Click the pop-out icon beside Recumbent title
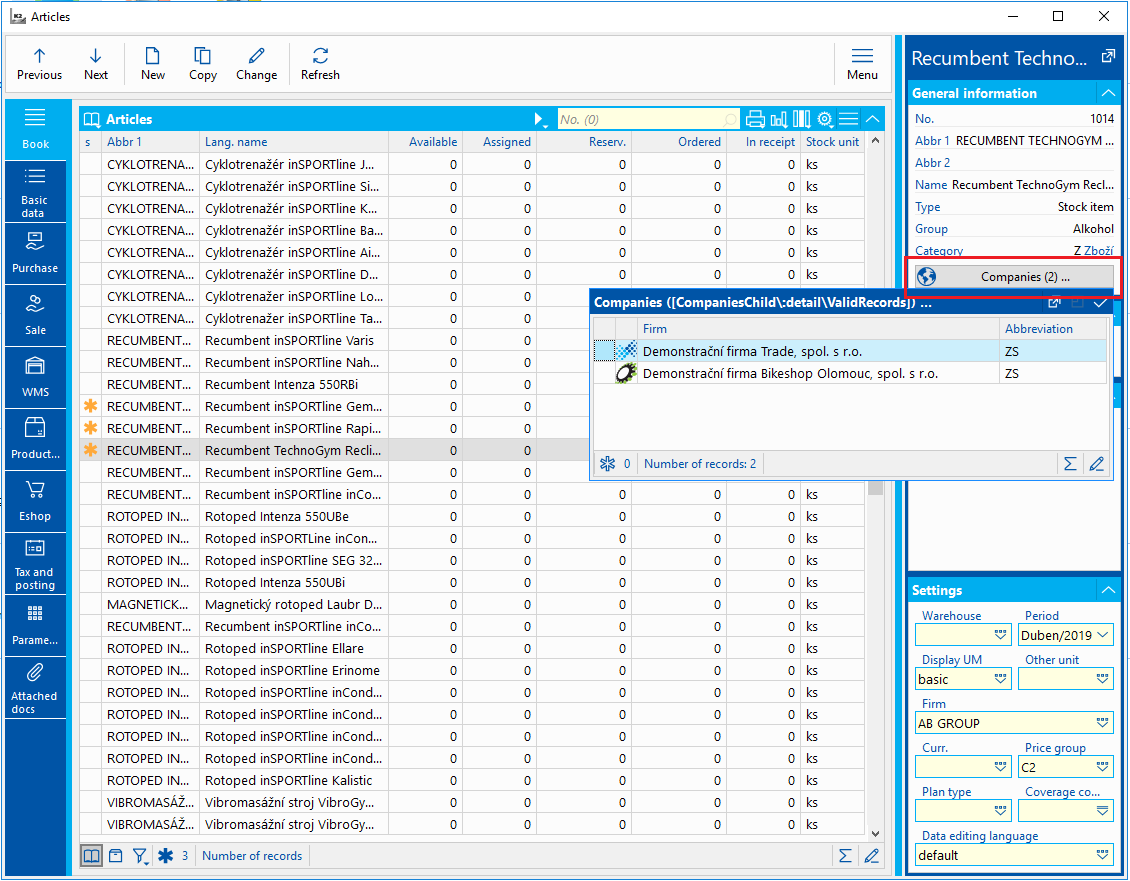The width and height of the screenshot is (1130, 881). coord(1107,58)
